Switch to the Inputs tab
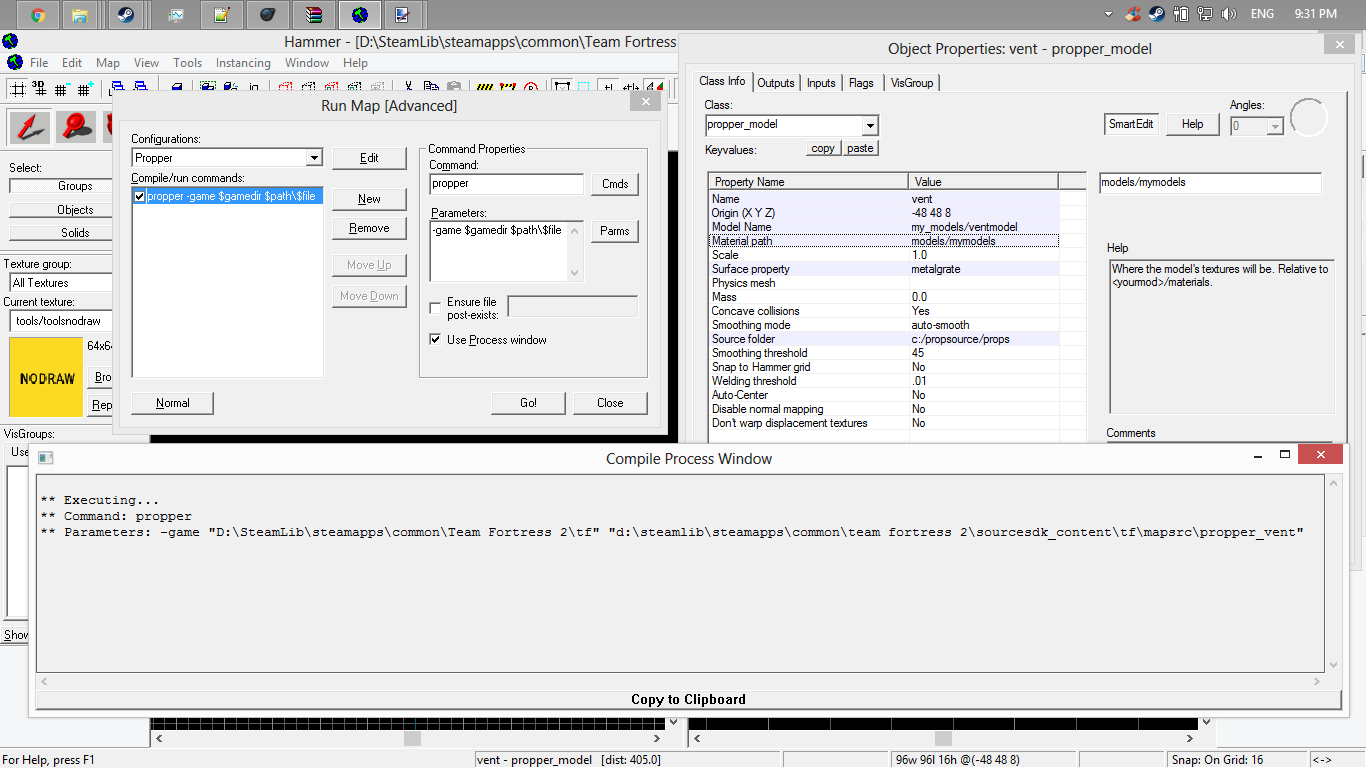Image resolution: width=1366 pixels, height=768 pixels. coord(821,83)
